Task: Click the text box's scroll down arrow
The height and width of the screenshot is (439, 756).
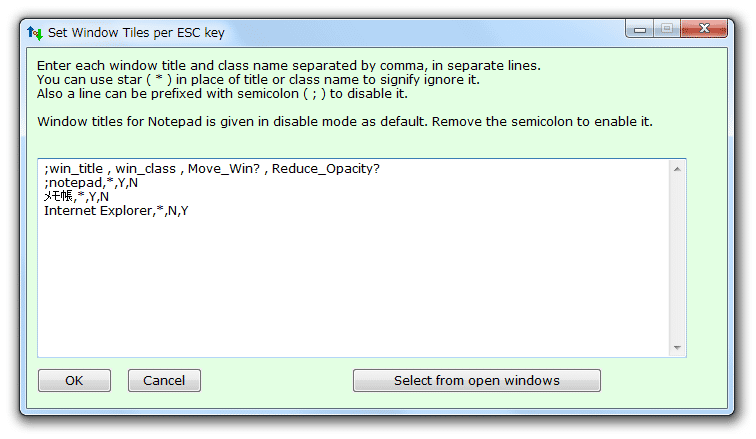Action: pyautogui.click(x=677, y=347)
